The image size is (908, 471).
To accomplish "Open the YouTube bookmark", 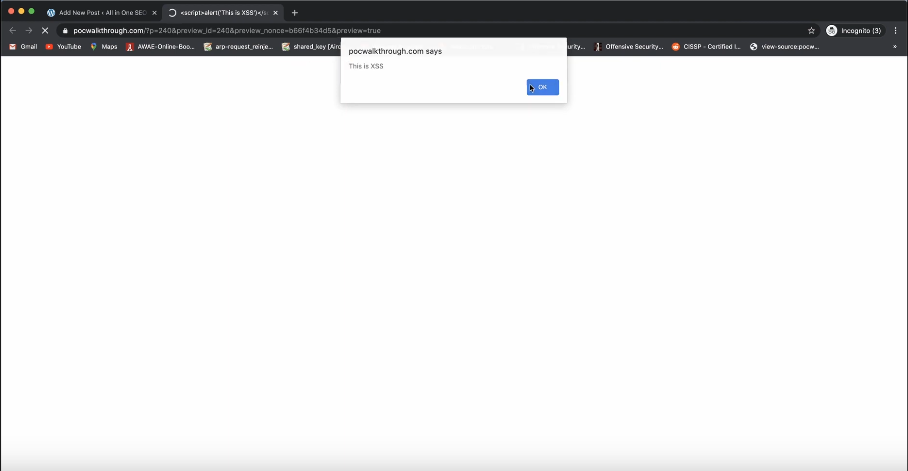I will (63, 46).
